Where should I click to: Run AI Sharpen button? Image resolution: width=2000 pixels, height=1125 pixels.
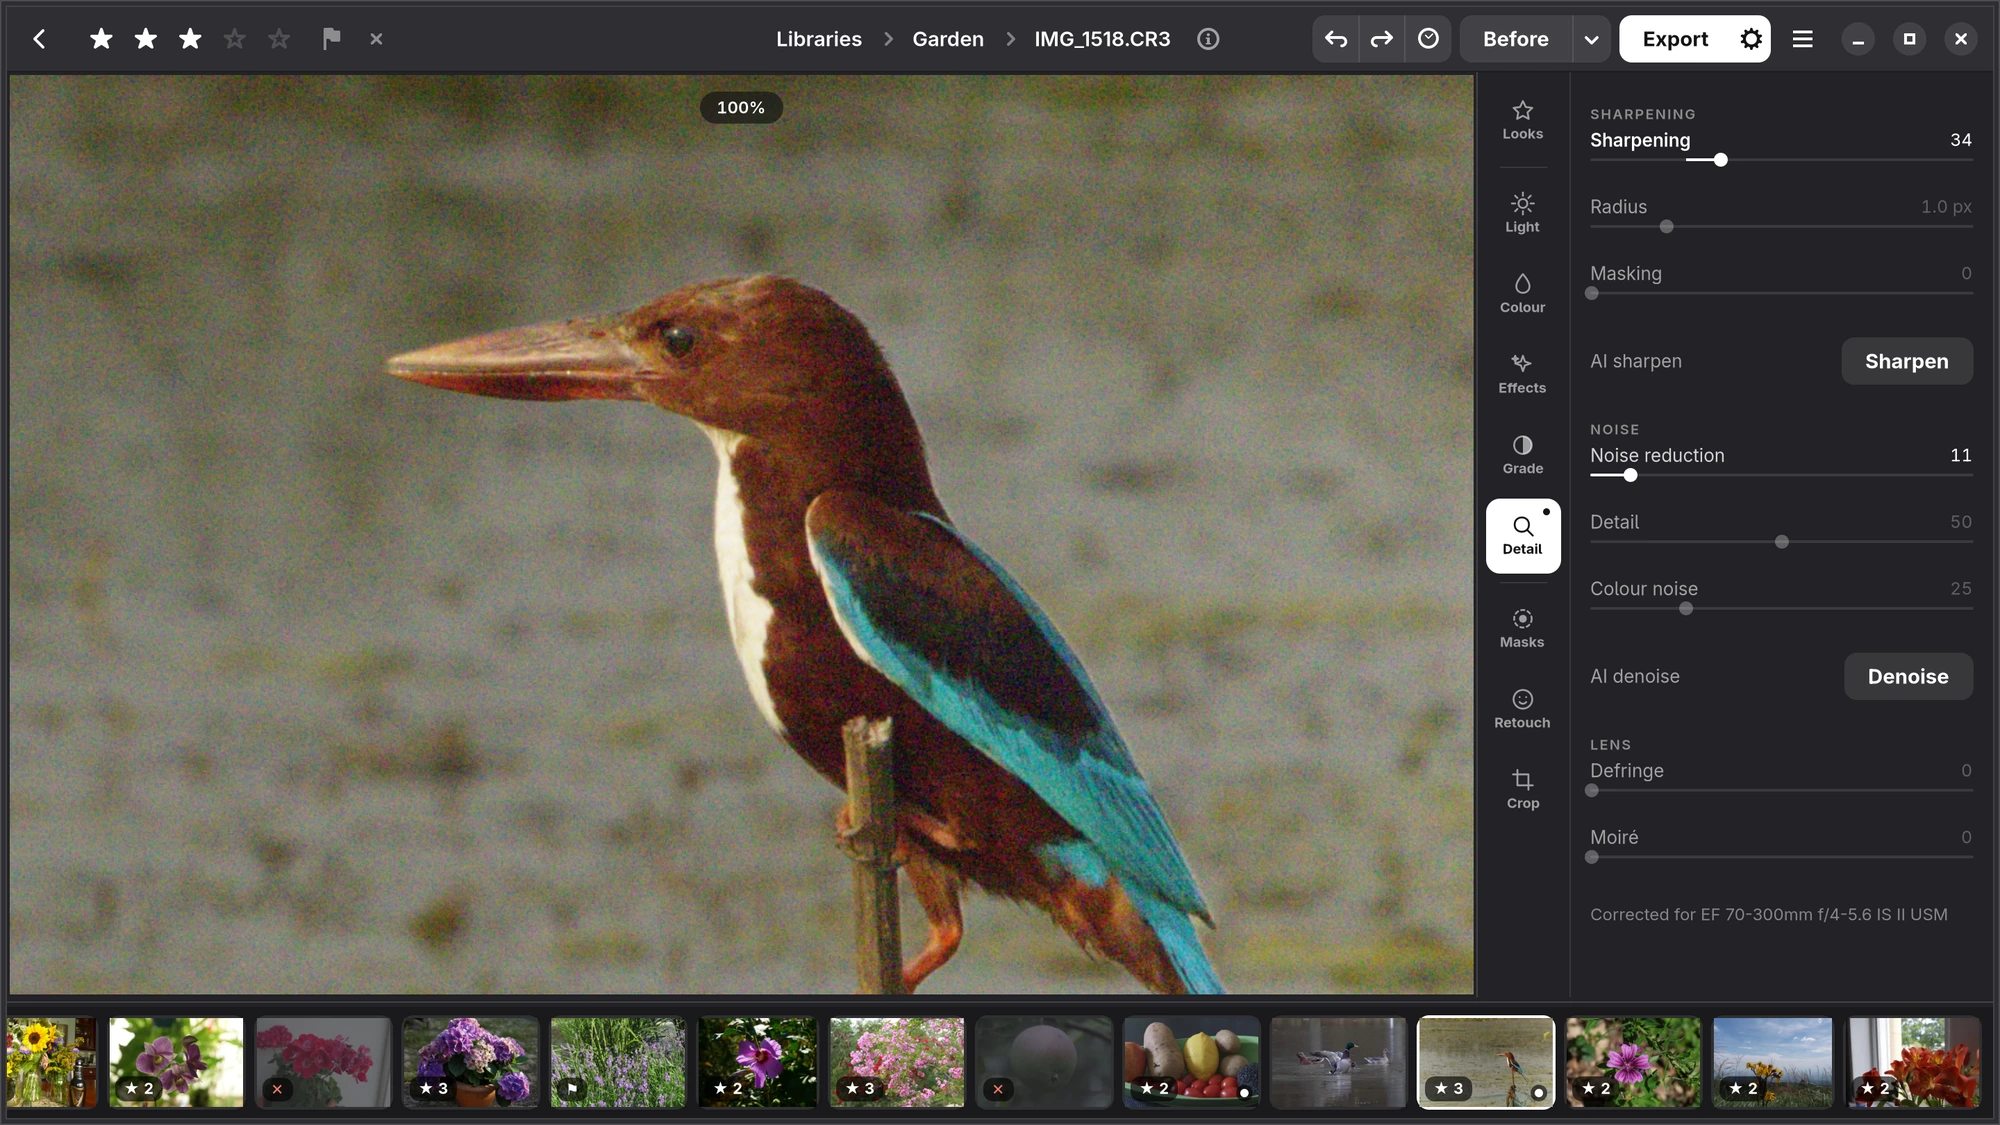(x=1906, y=361)
